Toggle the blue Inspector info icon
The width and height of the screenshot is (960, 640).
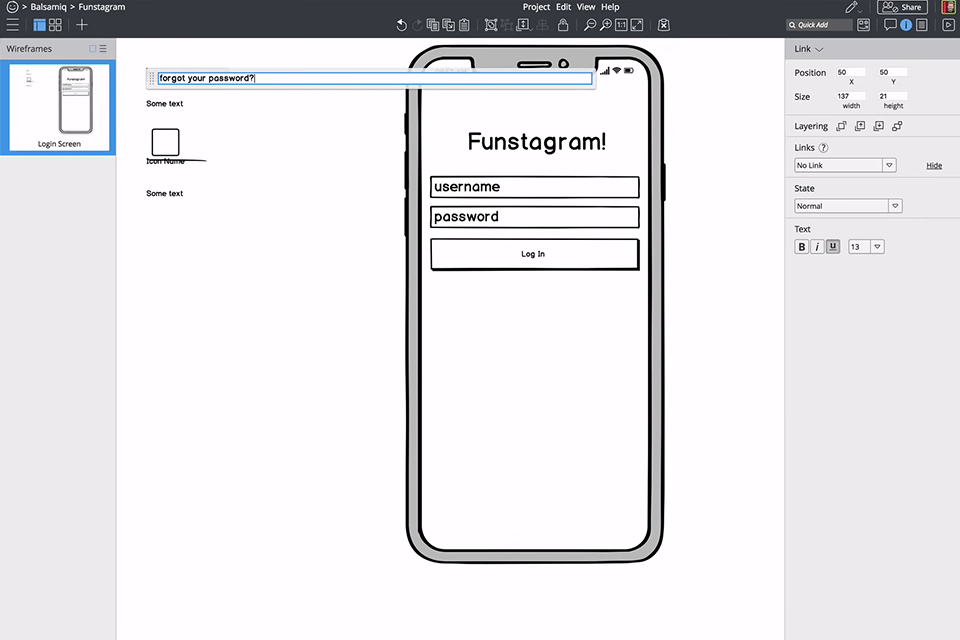(x=906, y=25)
